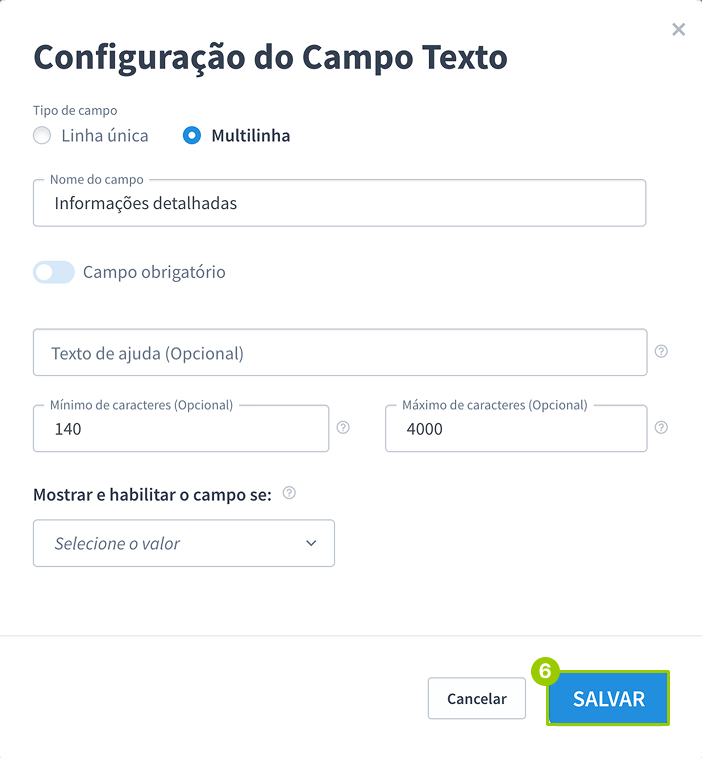Show help for Mínimo de caracteres

pyautogui.click(x=343, y=428)
